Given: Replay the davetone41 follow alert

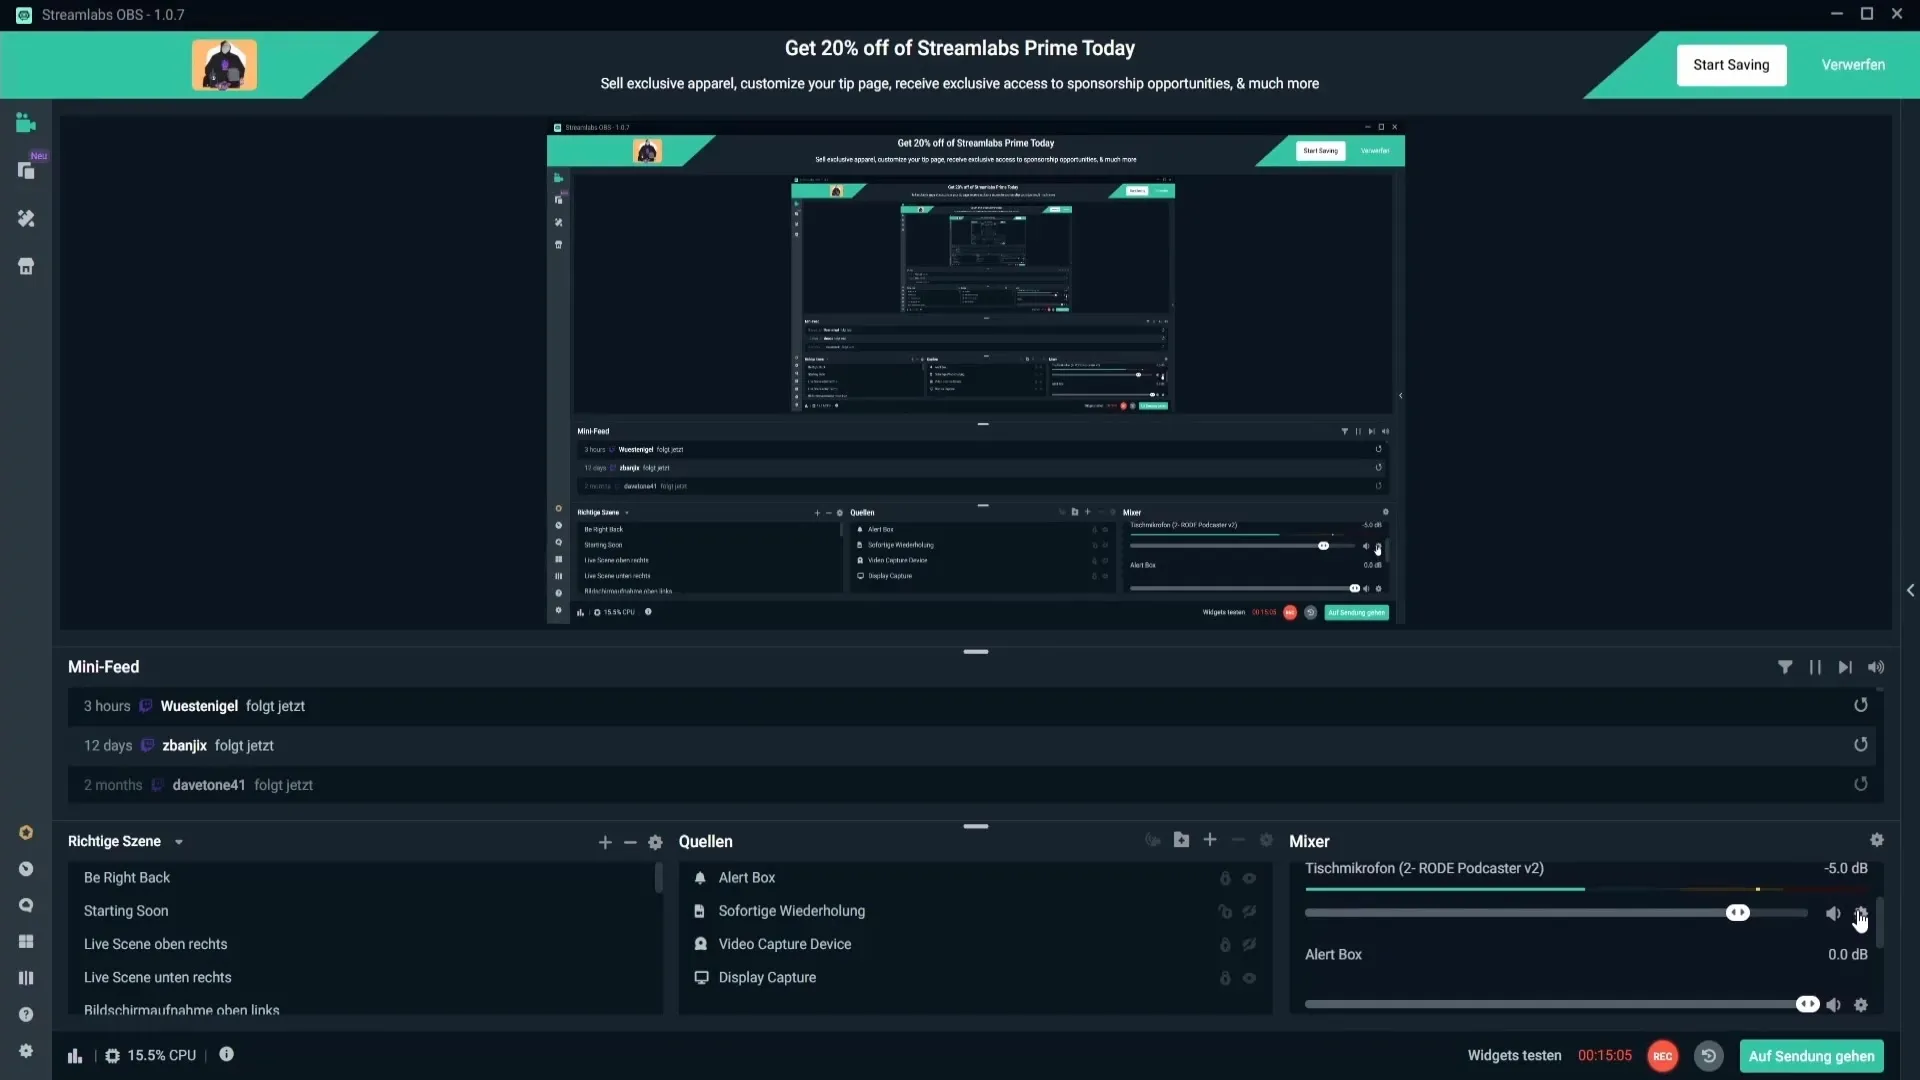Looking at the screenshot, I should pos(1861,784).
